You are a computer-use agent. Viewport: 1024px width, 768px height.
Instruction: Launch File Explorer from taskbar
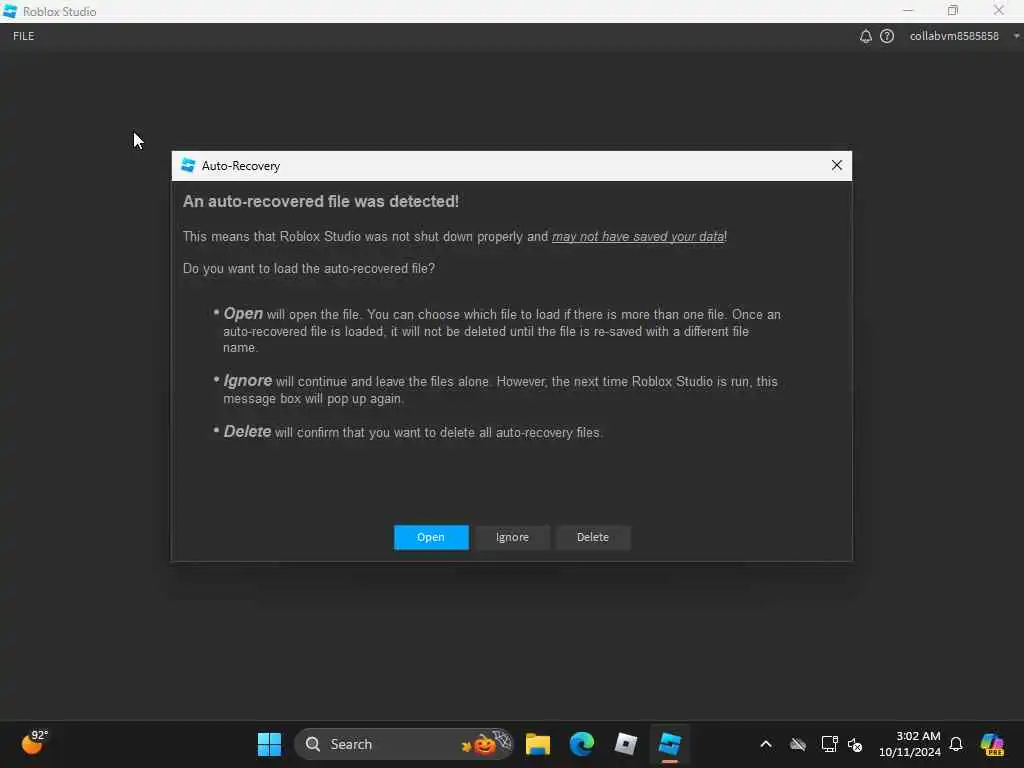point(537,744)
